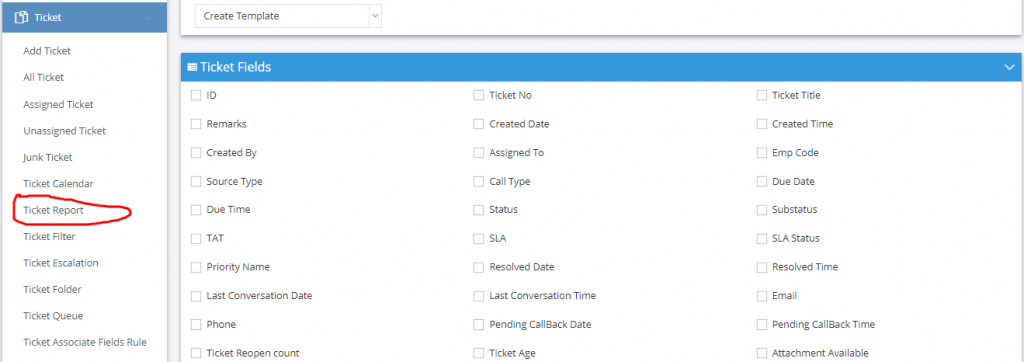Open Ticket Associate Fields Rule
The height and width of the screenshot is (362, 1024).
(x=85, y=342)
